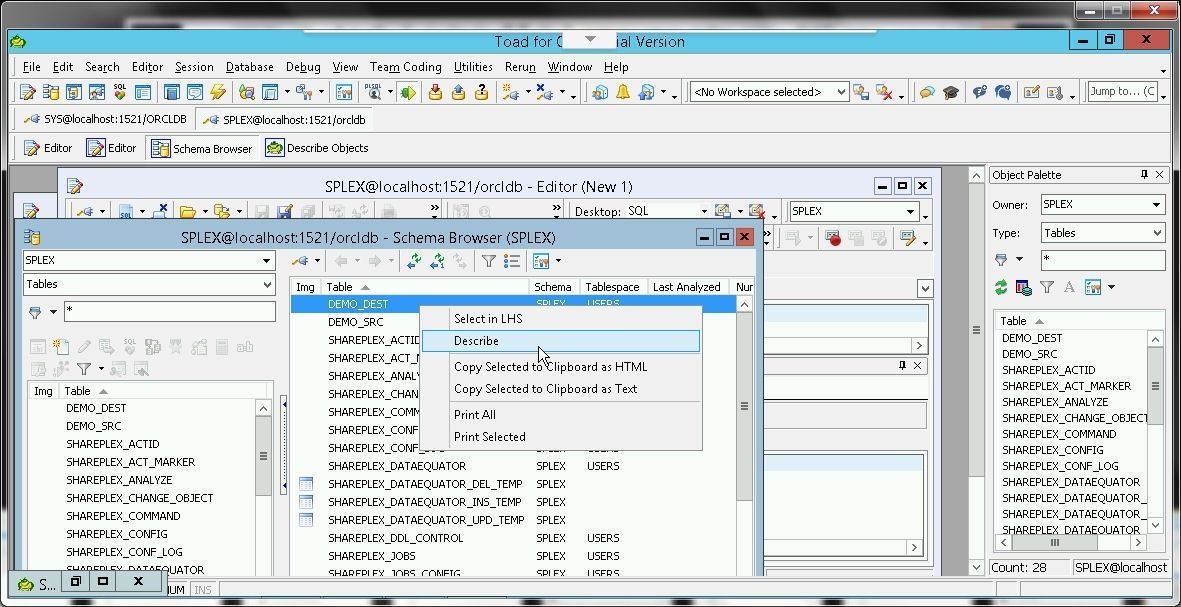Choose Copy Selected to Clipboard as Text
Viewport: 1181px width, 607px height.
[x=560, y=389]
